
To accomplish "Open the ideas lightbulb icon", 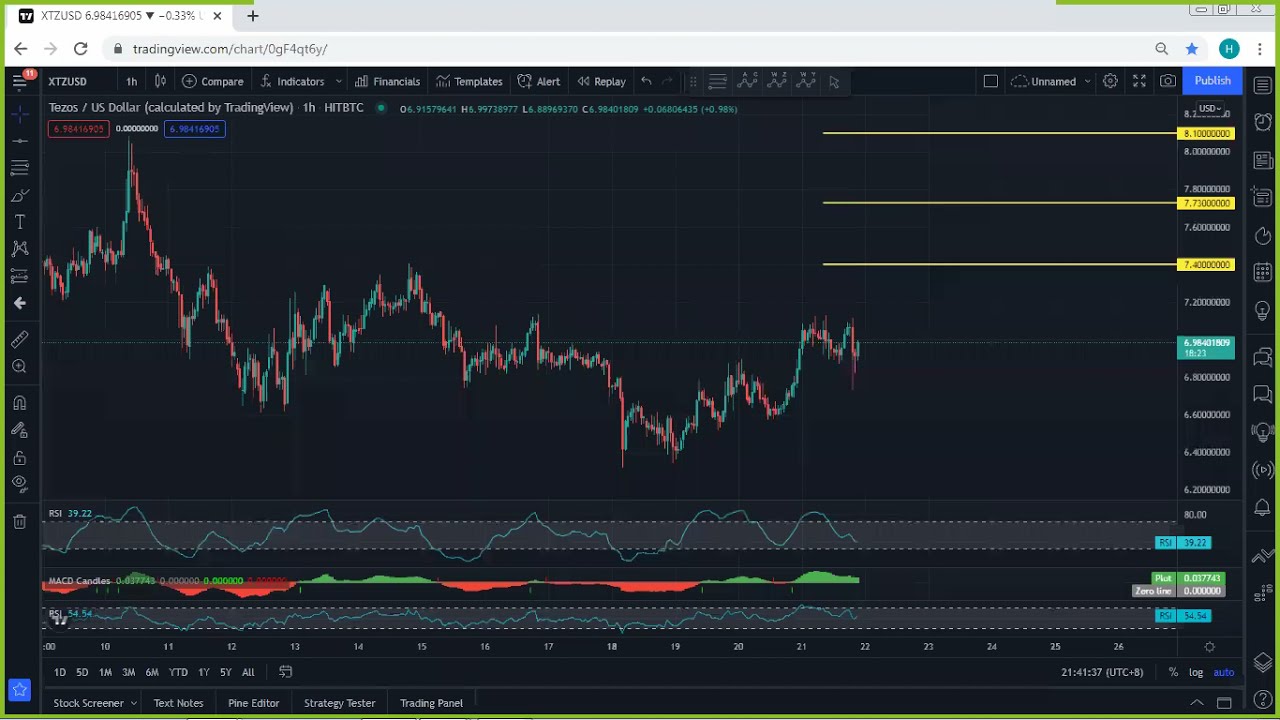I will click(x=1262, y=313).
